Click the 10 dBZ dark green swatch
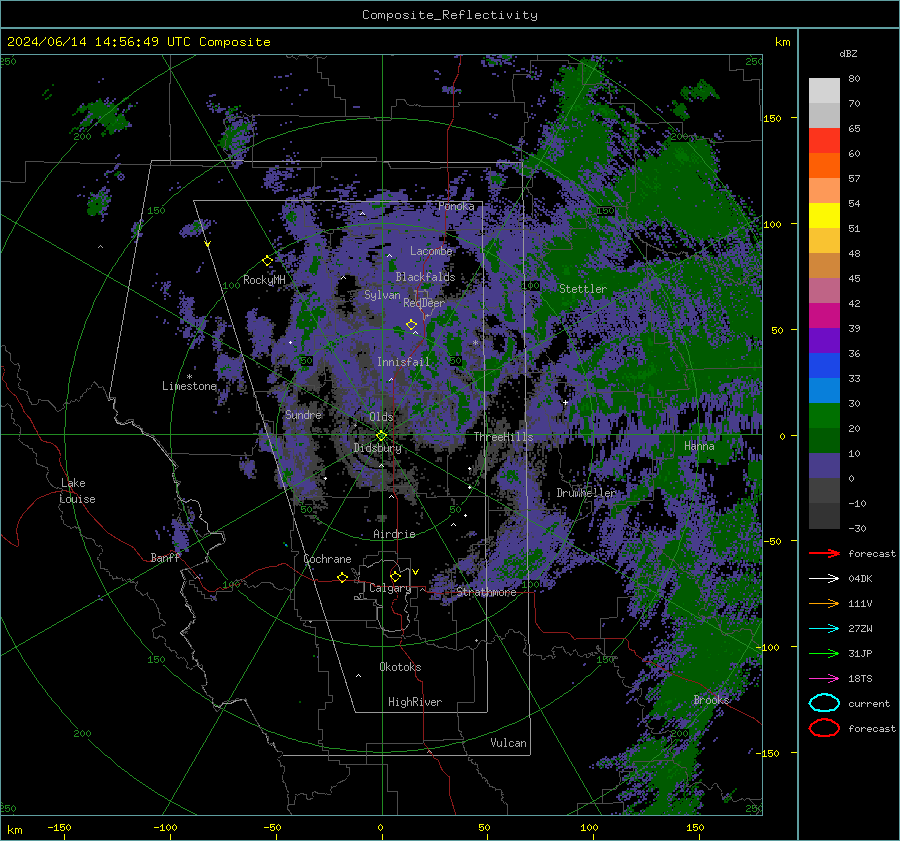 click(824, 440)
